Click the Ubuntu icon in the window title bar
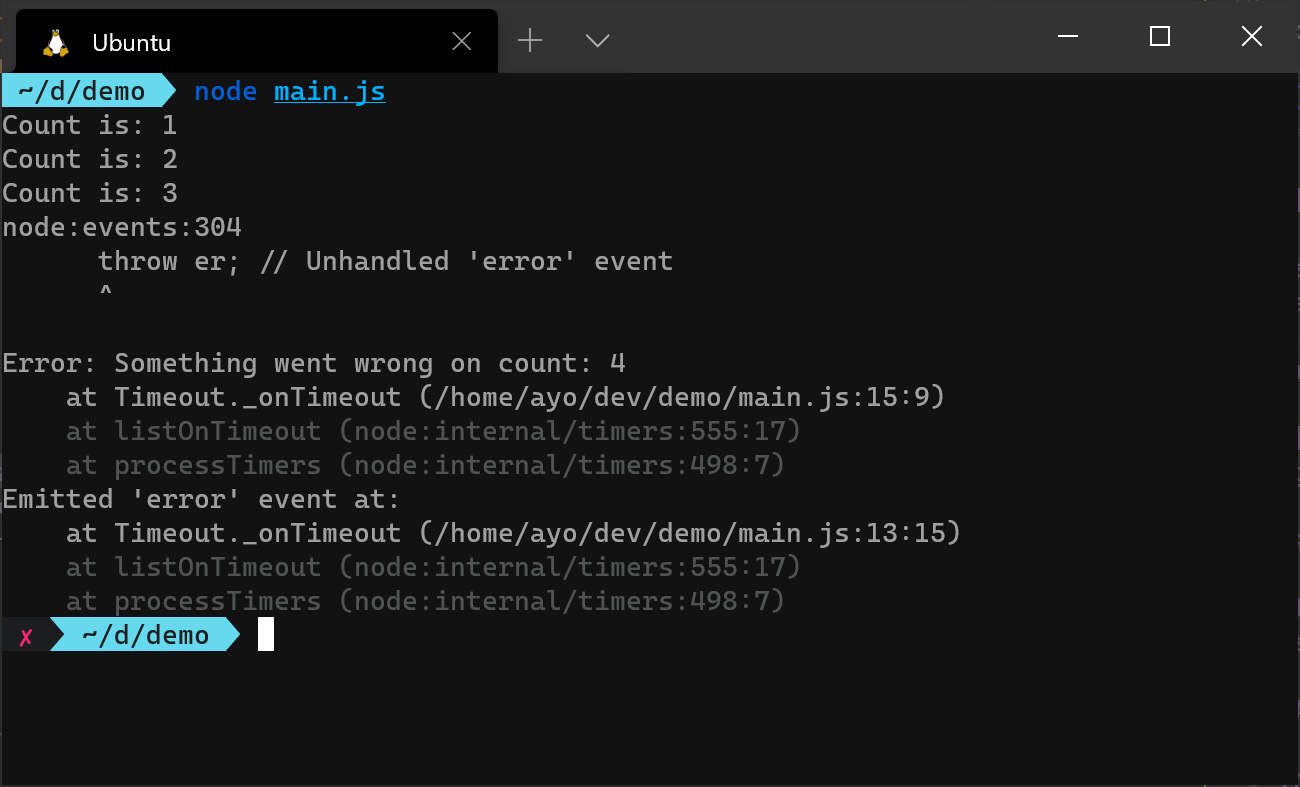The width and height of the screenshot is (1300, 787). 55,41
